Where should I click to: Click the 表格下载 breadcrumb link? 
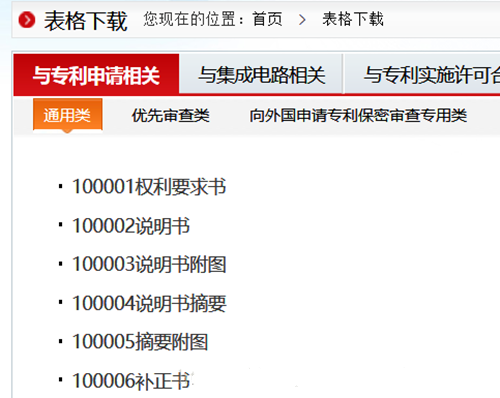[x=353, y=19]
